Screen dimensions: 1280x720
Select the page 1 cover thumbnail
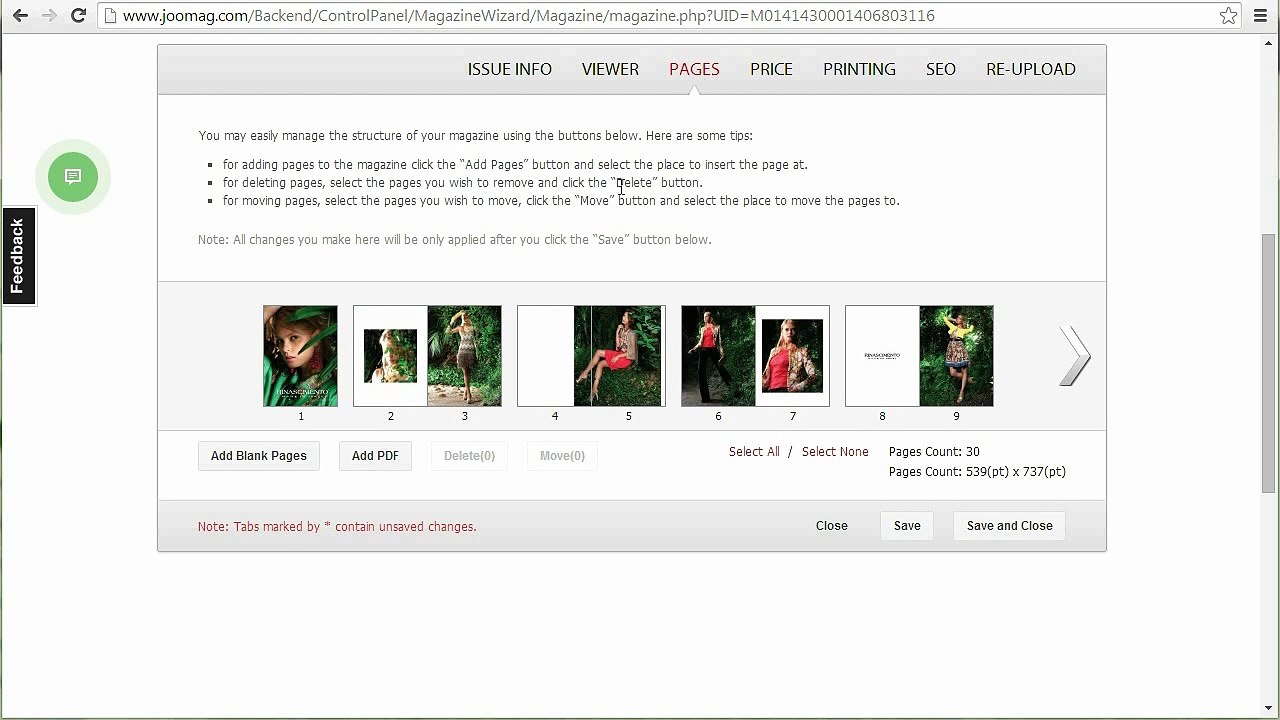click(x=300, y=356)
